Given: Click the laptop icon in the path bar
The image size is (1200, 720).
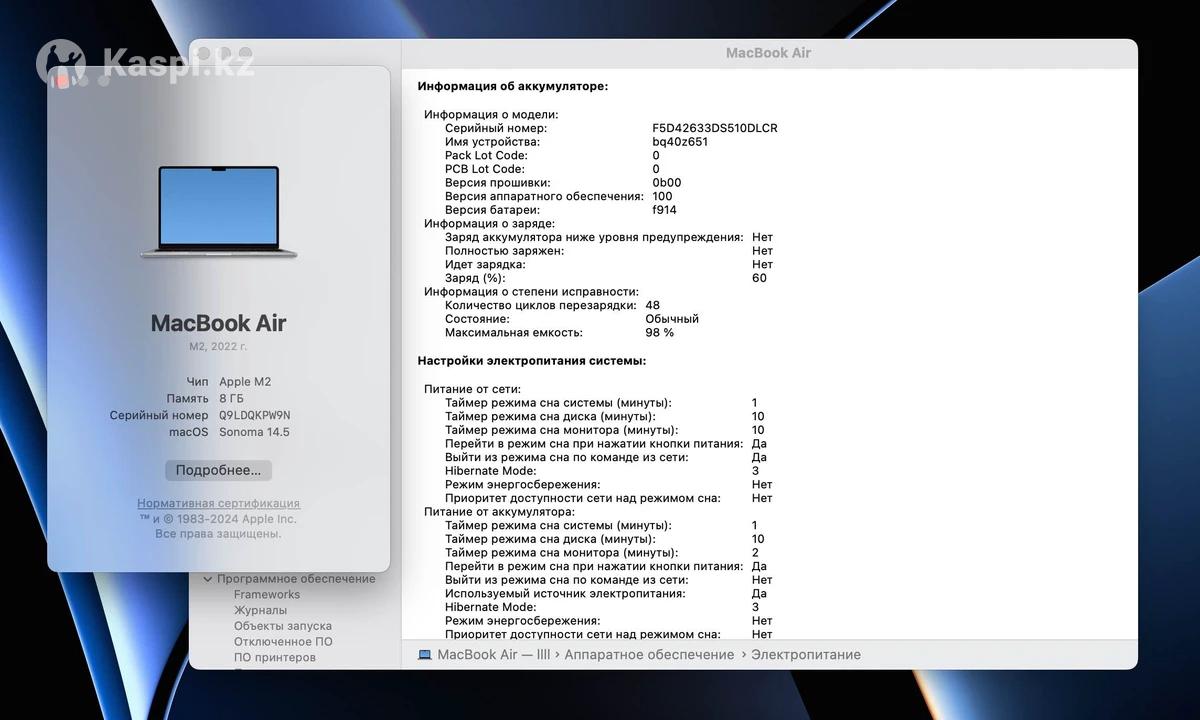Looking at the screenshot, I should click(425, 655).
